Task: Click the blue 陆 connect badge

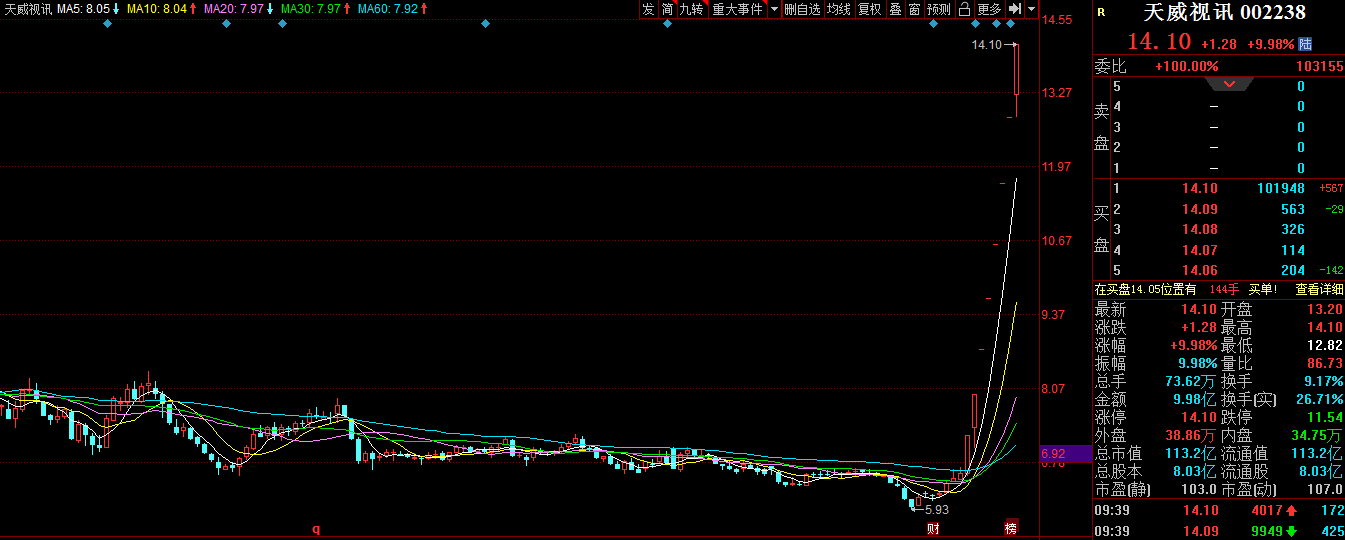Action: click(1304, 44)
